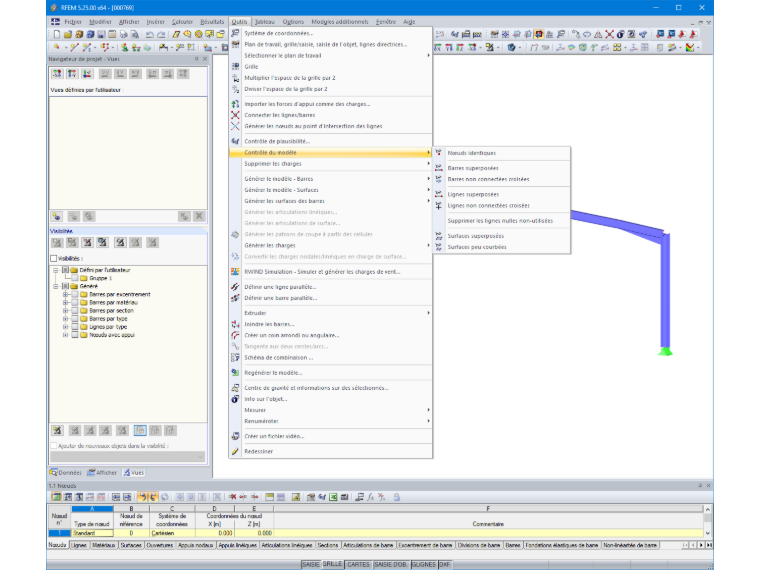
Task: Open the 'Fichier' menu
Action: click(x=73, y=22)
